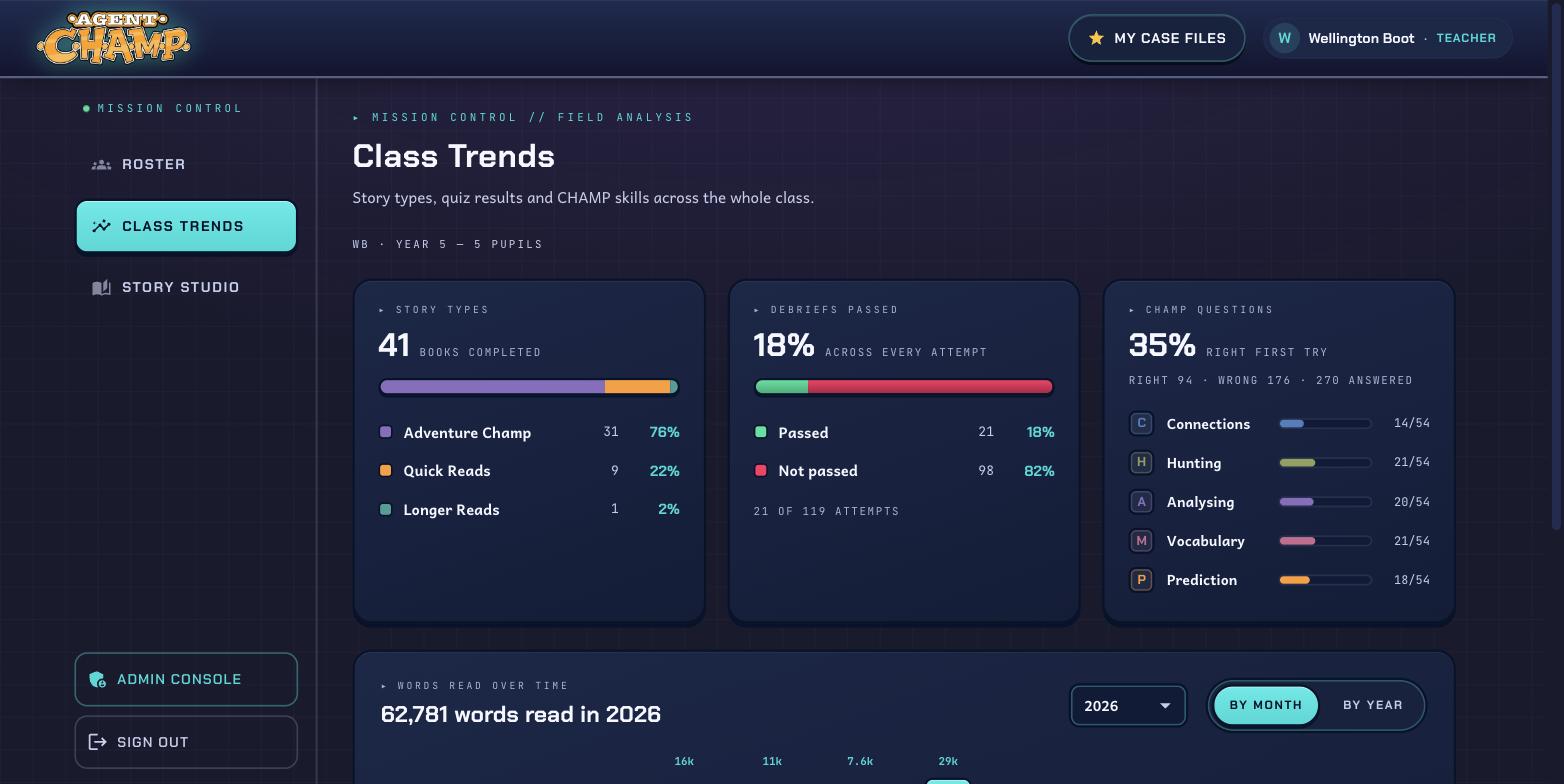Image resolution: width=1564 pixels, height=784 pixels.
Task: Open Story Studio from the sidebar
Action: 186,287
